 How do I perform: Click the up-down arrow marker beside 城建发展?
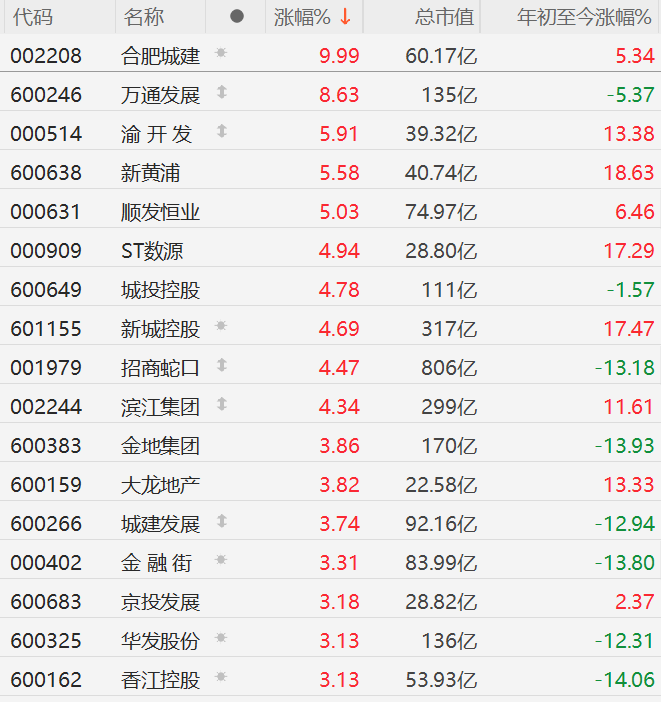coord(222,521)
